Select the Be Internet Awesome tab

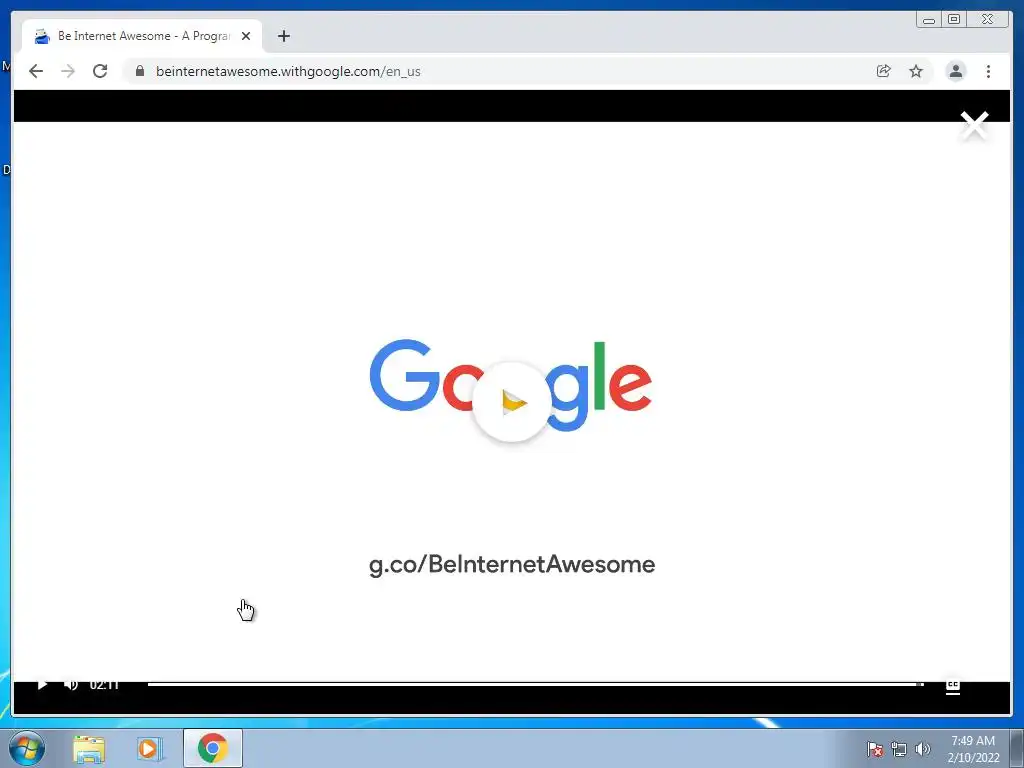142,36
